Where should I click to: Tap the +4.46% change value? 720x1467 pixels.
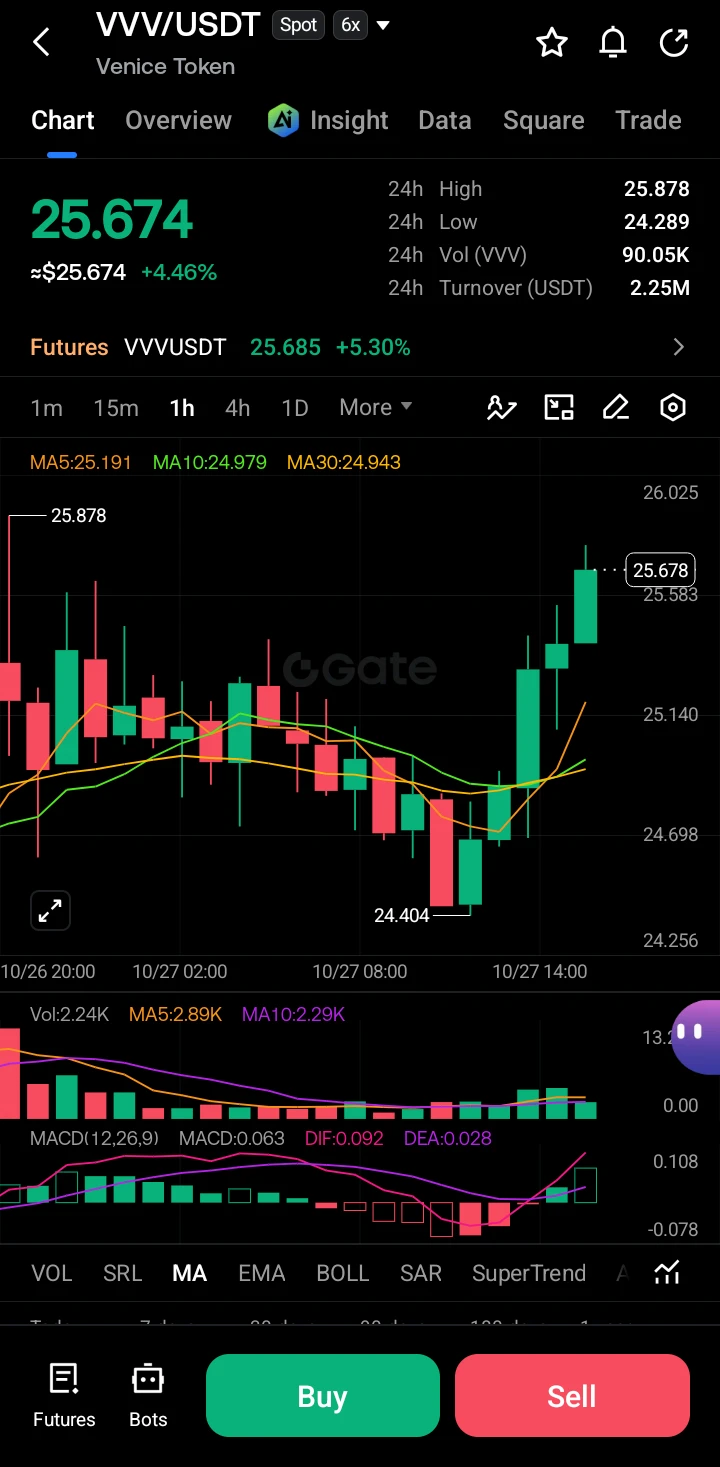point(179,272)
